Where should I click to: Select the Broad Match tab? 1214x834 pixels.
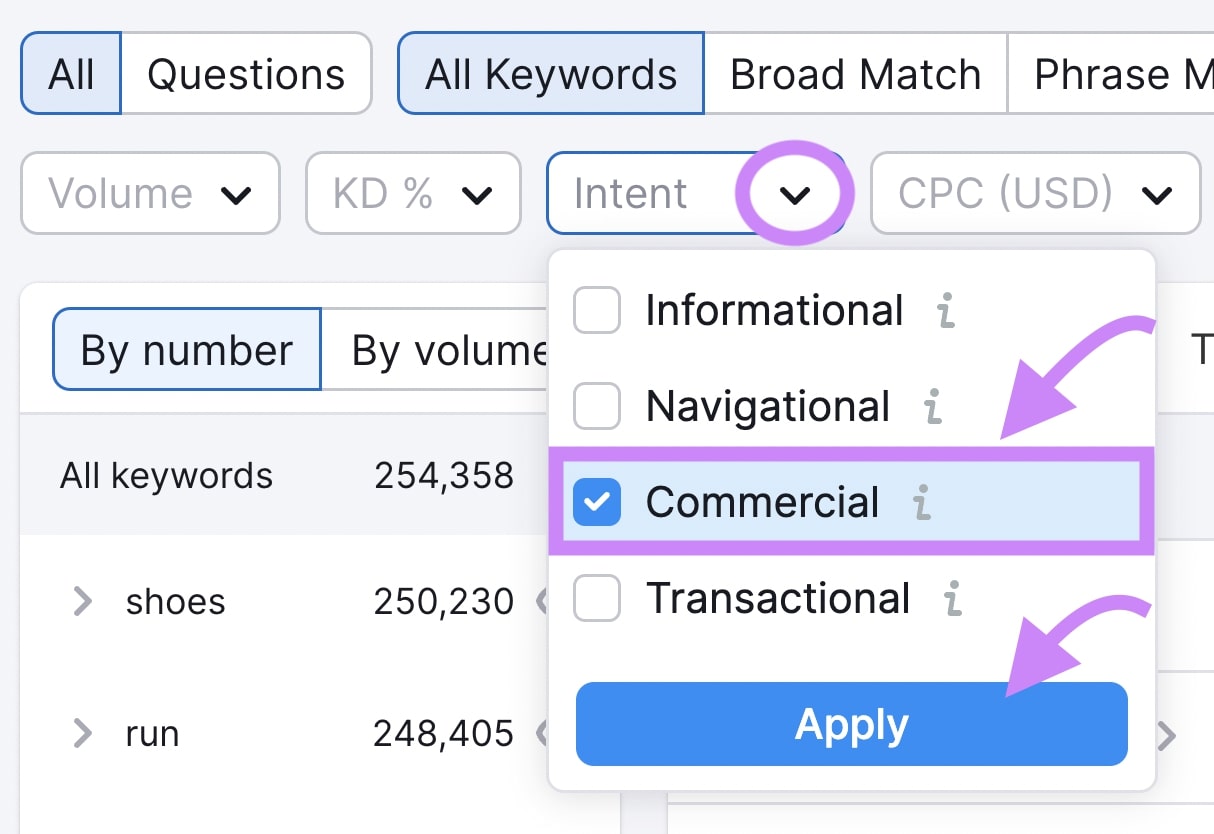(x=855, y=73)
